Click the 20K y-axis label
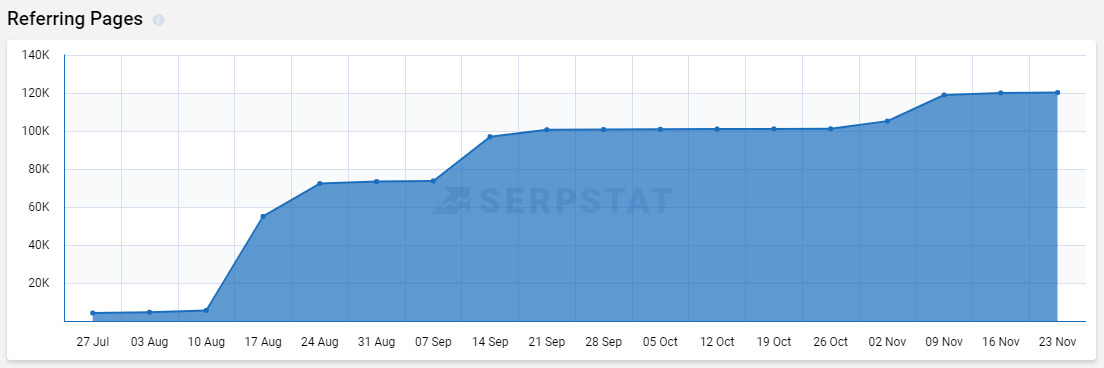 coord(38,283)
